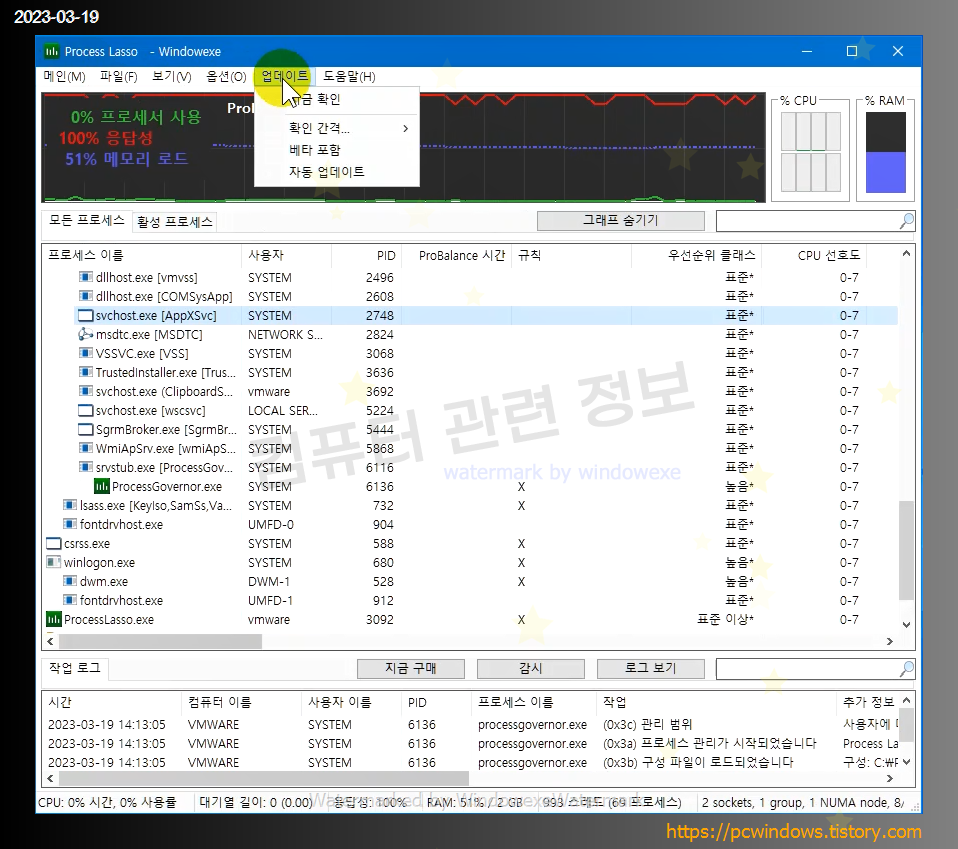Open the 메인(M) menu
This screenshot has width=958, height=849.
point(64,76)
